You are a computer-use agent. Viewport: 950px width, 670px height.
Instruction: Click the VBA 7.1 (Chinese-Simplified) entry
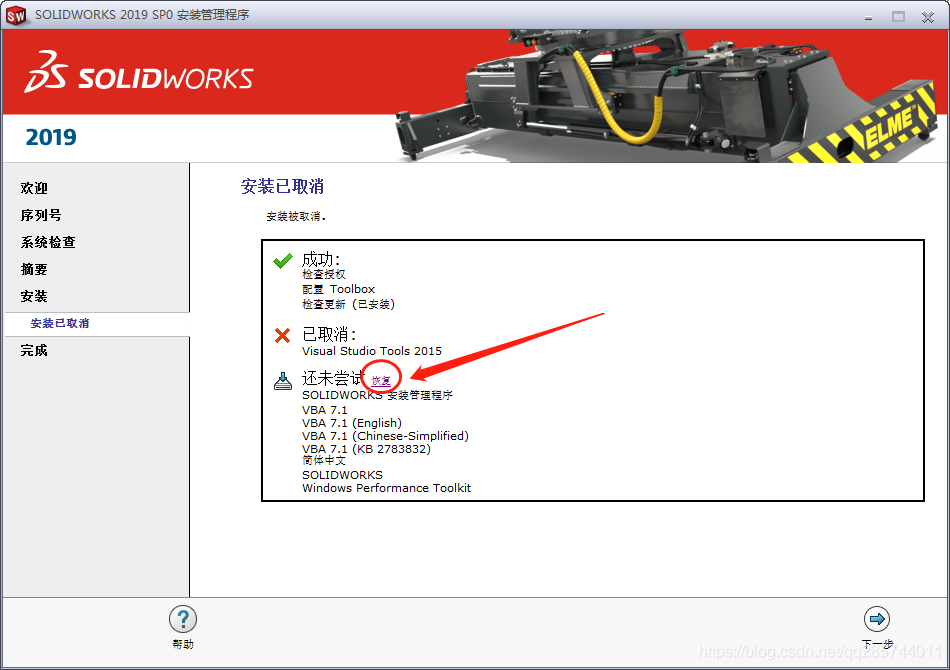tap(385, 436)
